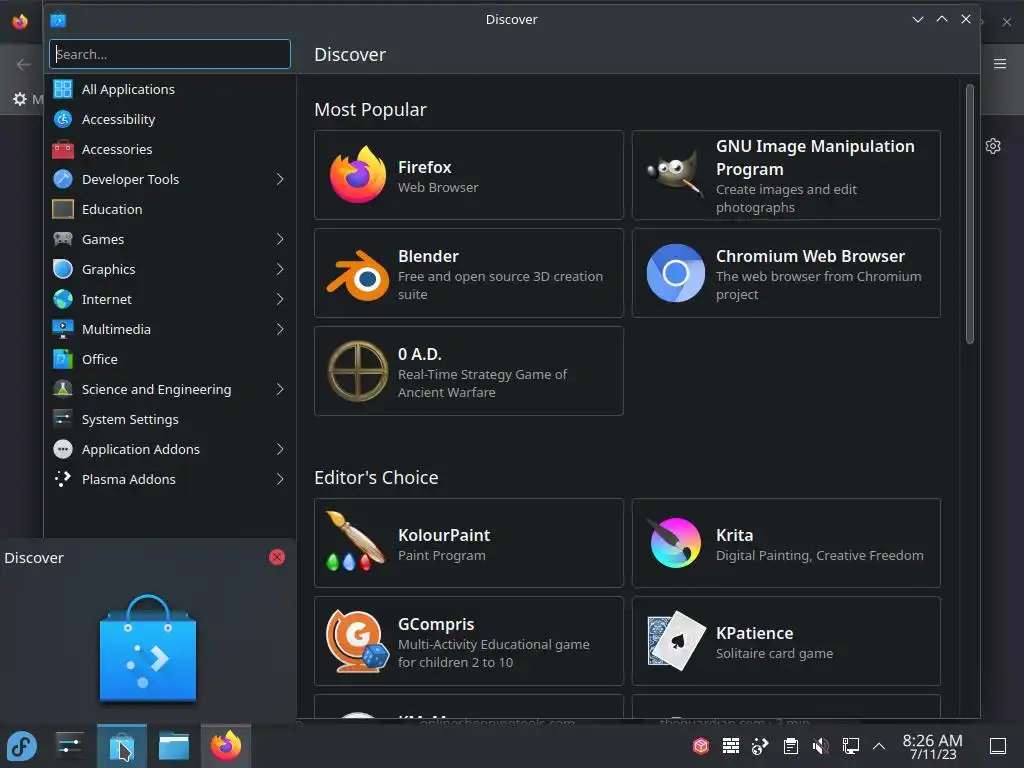Click the Games controller icon
1024x768 pixels.
point(63,239)
